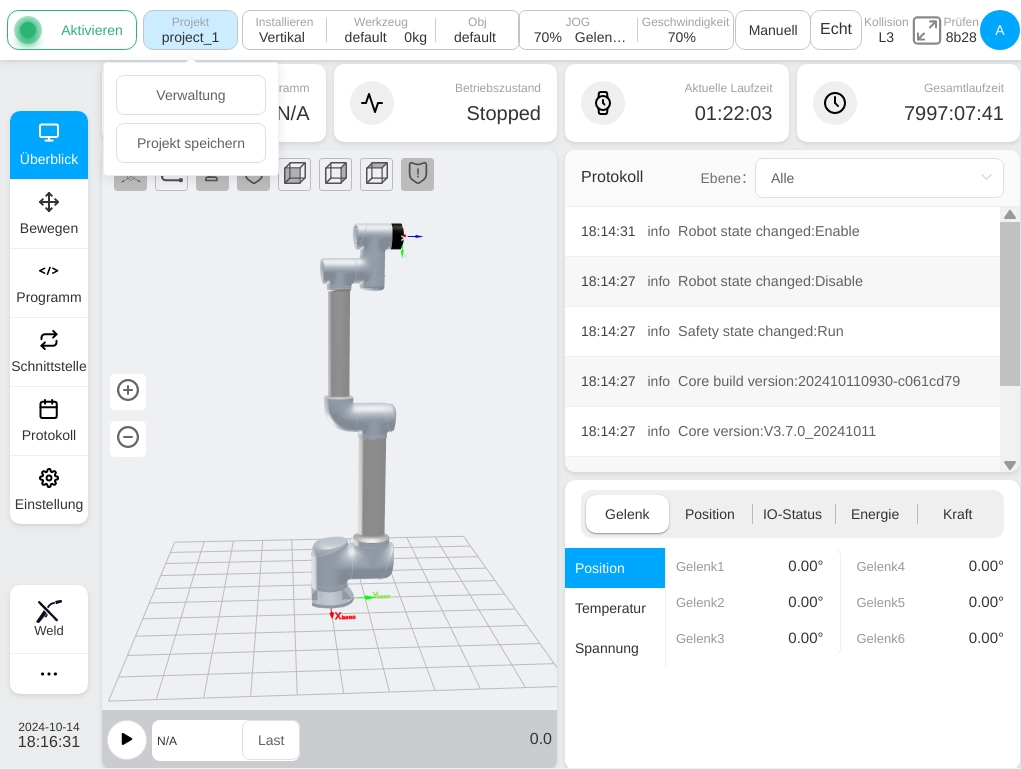Open the user account avatar A

point(1000,30)
